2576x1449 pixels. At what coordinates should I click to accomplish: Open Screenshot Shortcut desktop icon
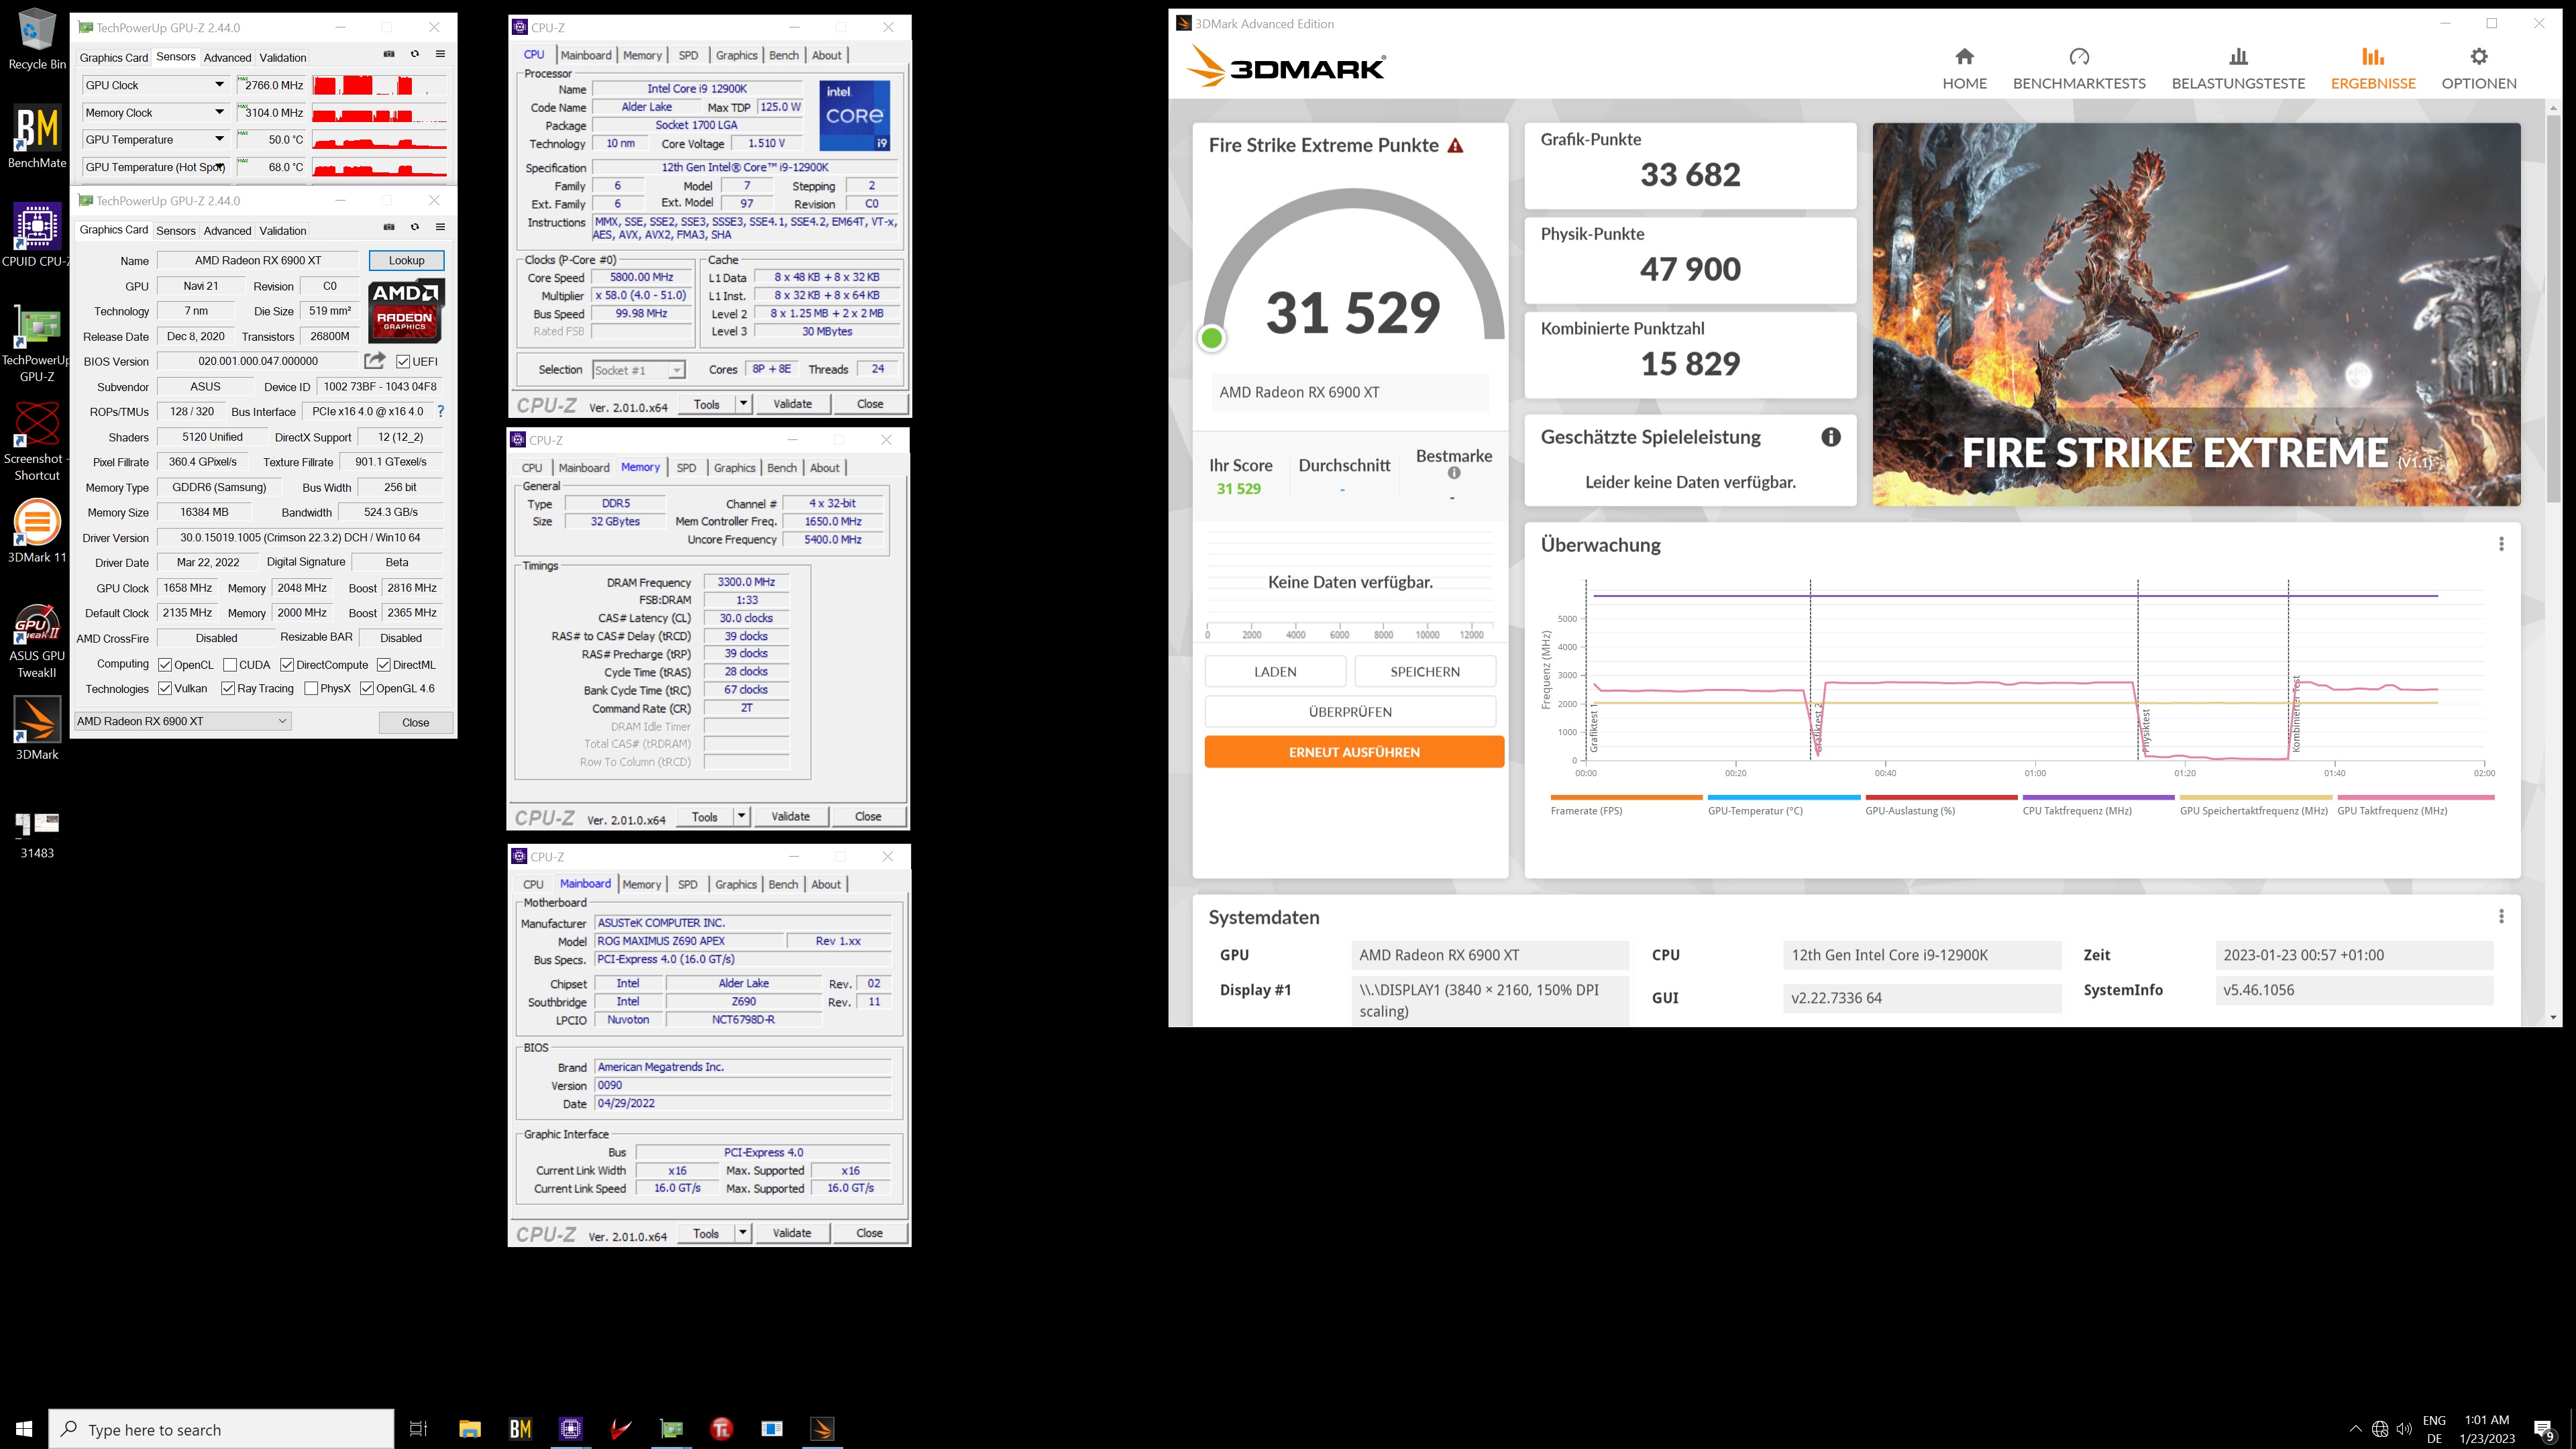click(37, 440)
